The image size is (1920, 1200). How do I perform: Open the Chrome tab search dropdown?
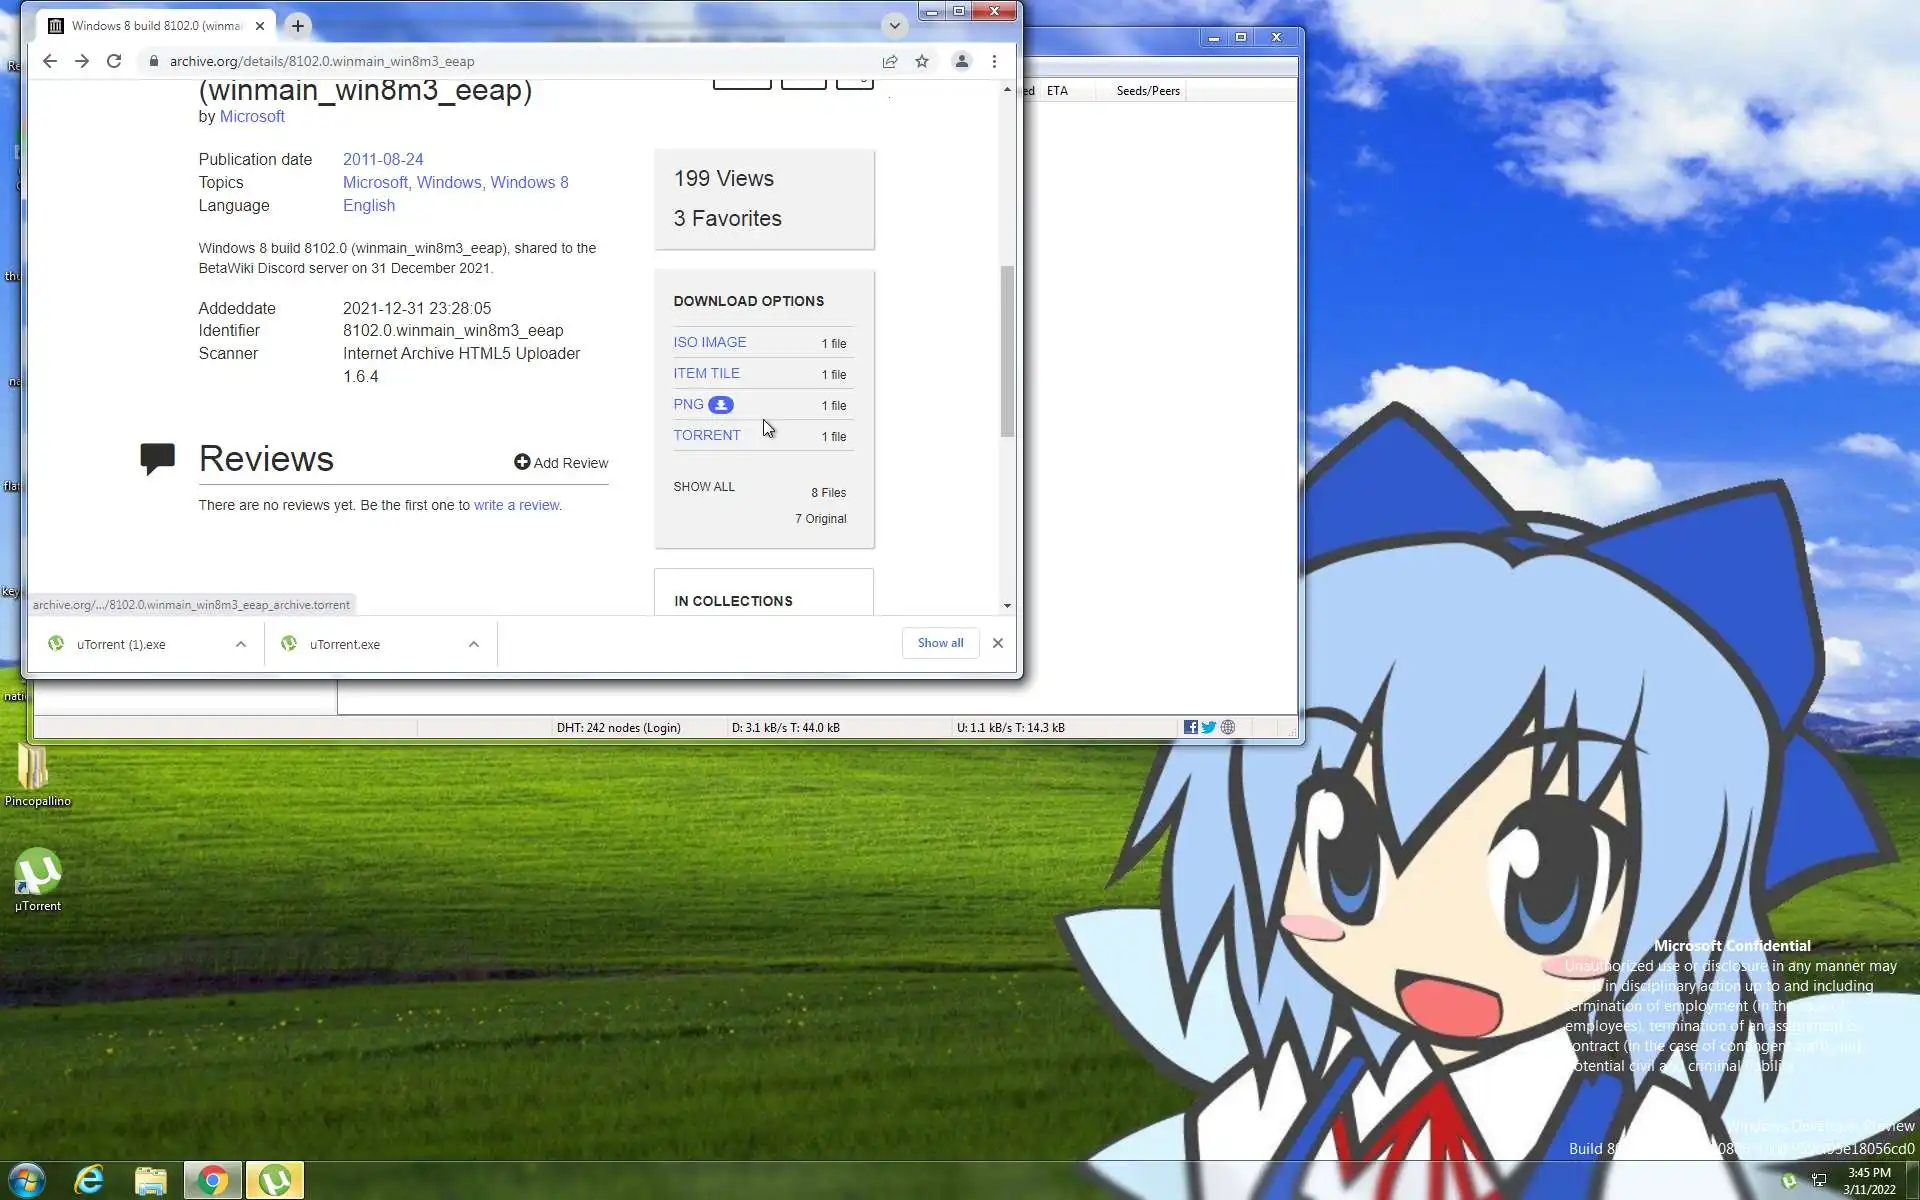click(x=894, y=26)
